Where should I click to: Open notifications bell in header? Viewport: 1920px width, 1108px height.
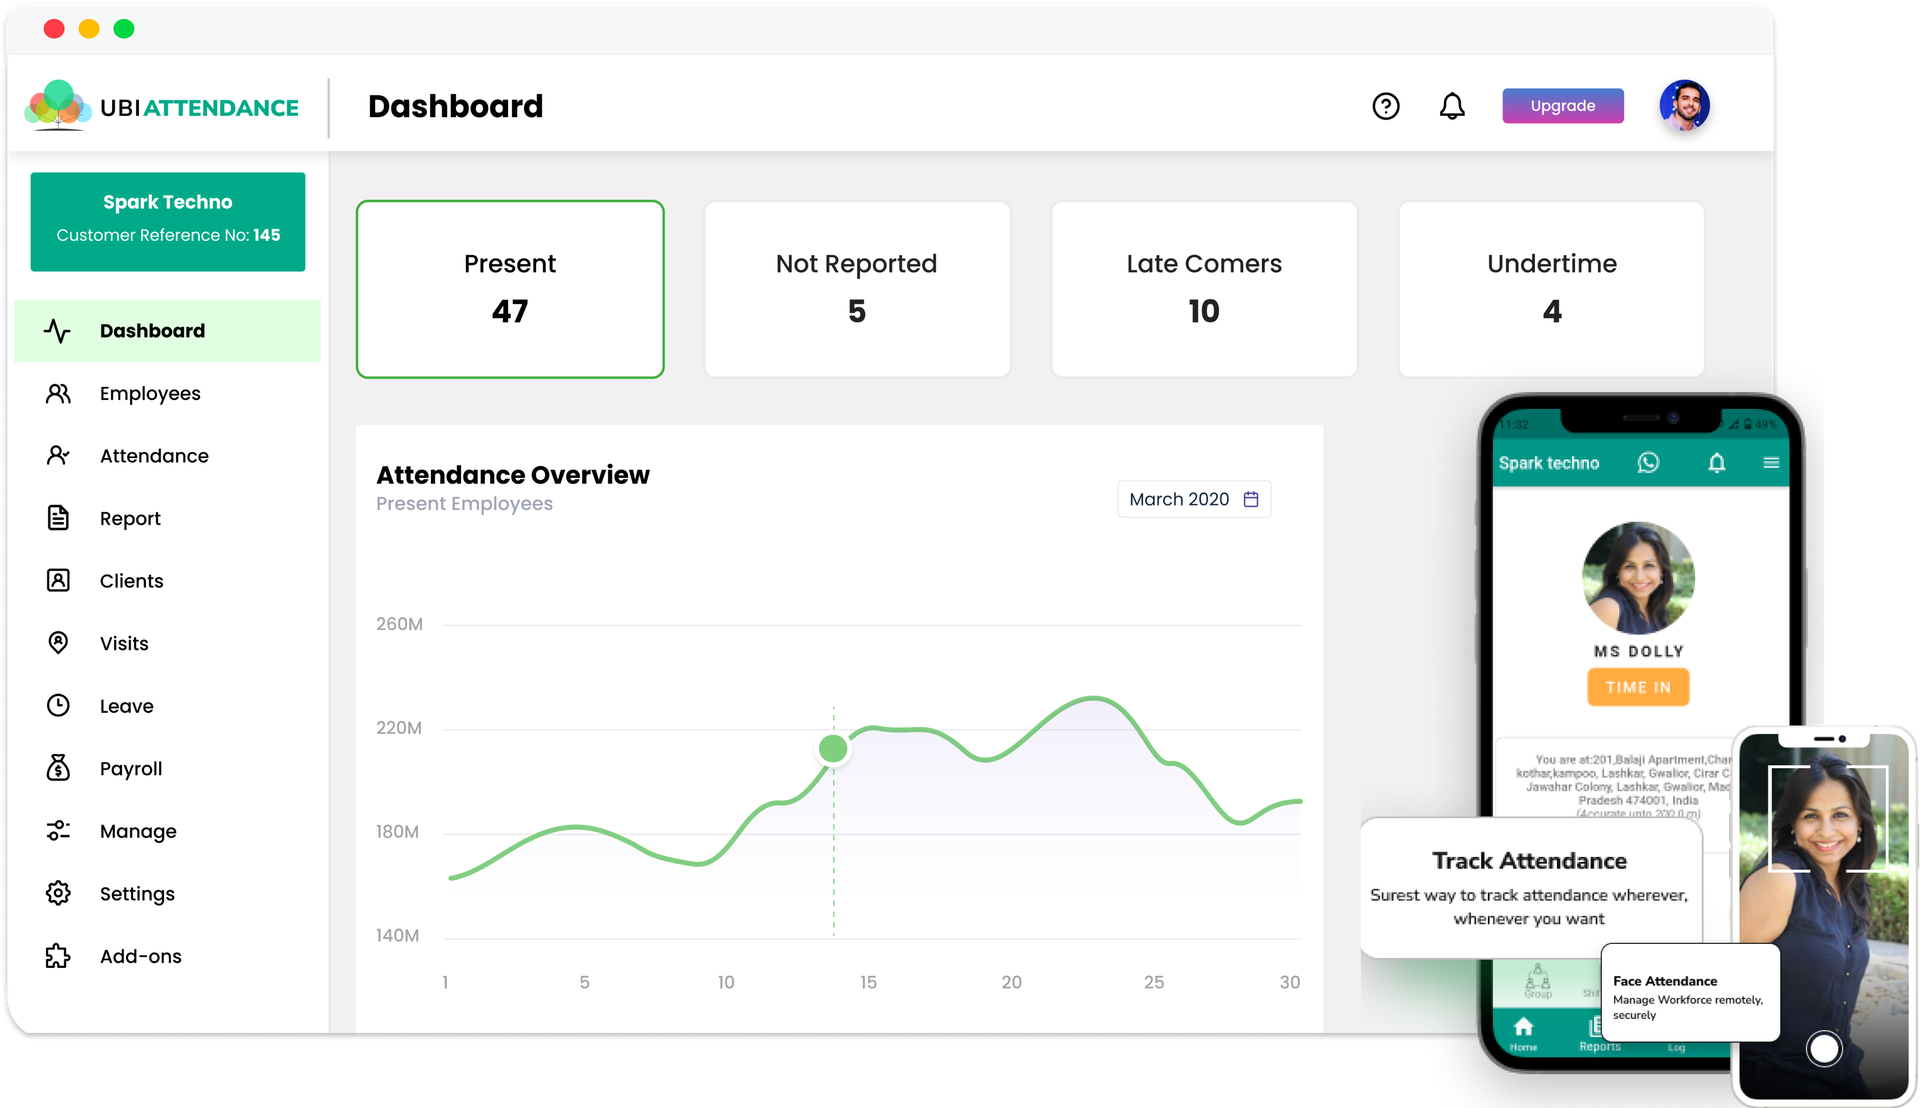click(1452, 106)
